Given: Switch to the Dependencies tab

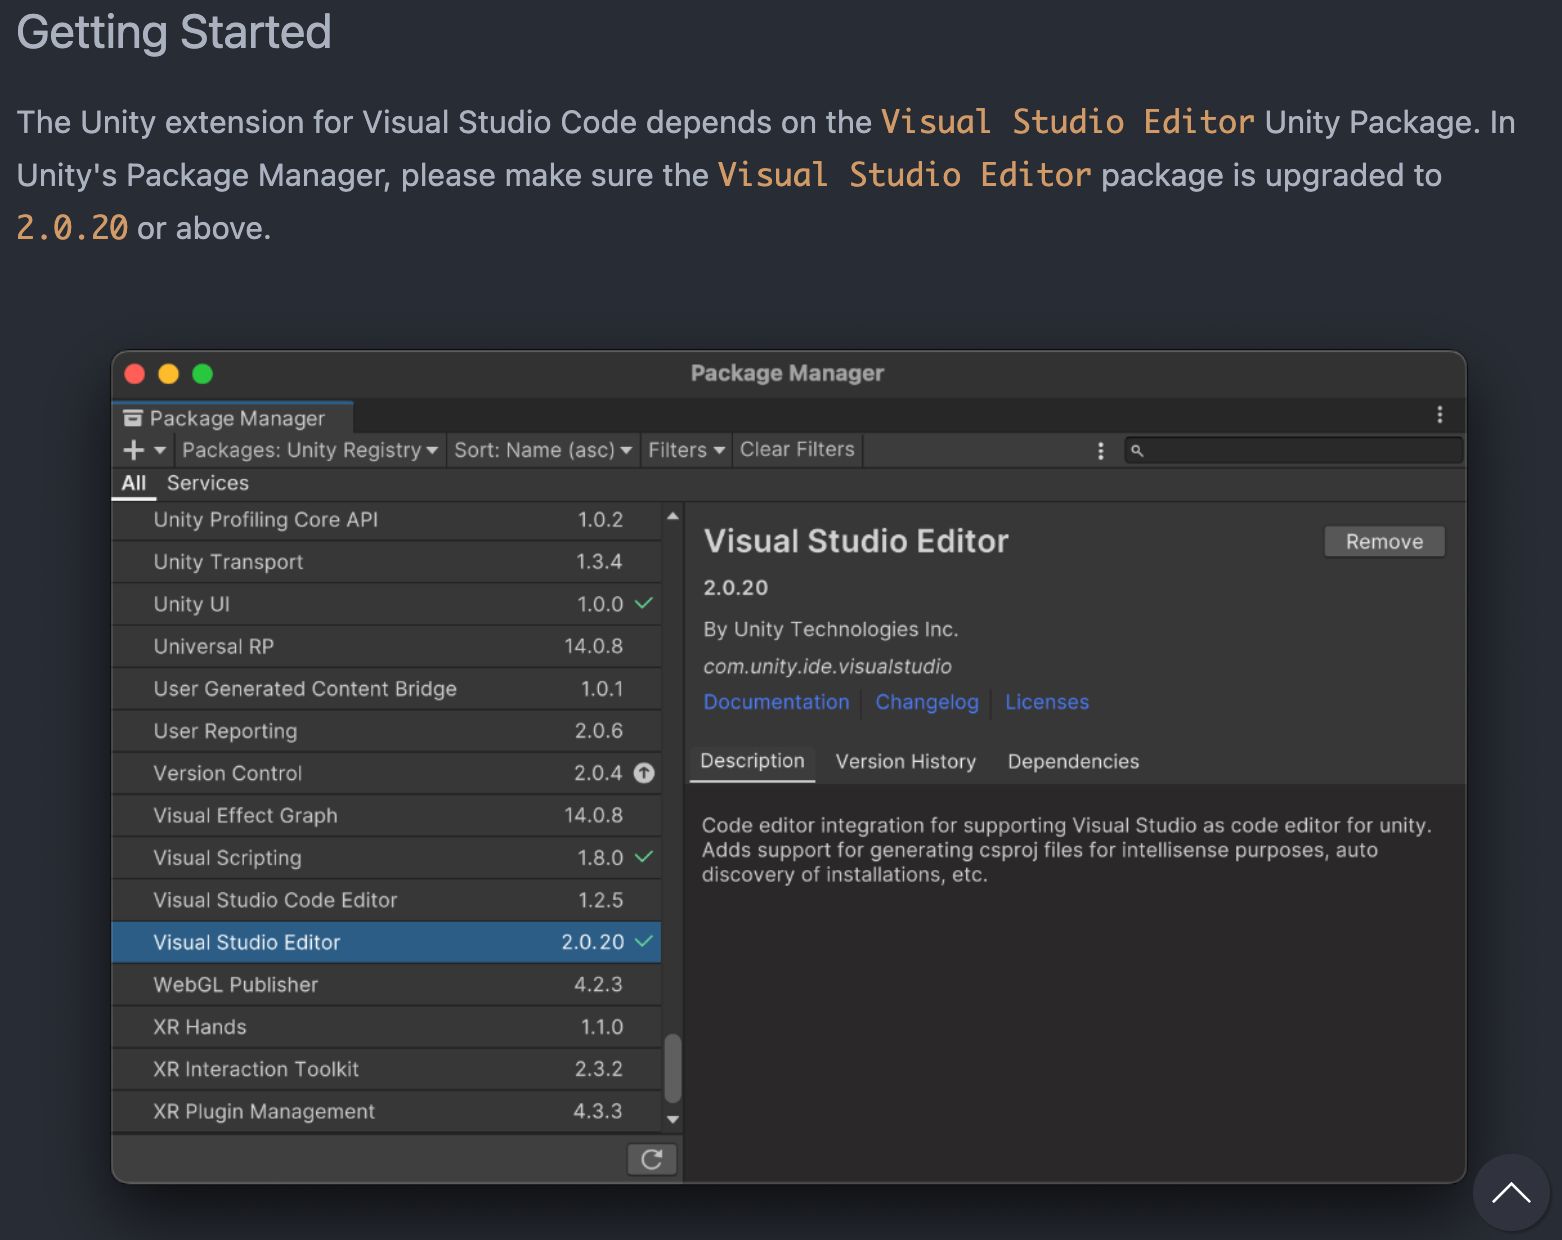Looking at the screenshot, I should pos(1073,762).
